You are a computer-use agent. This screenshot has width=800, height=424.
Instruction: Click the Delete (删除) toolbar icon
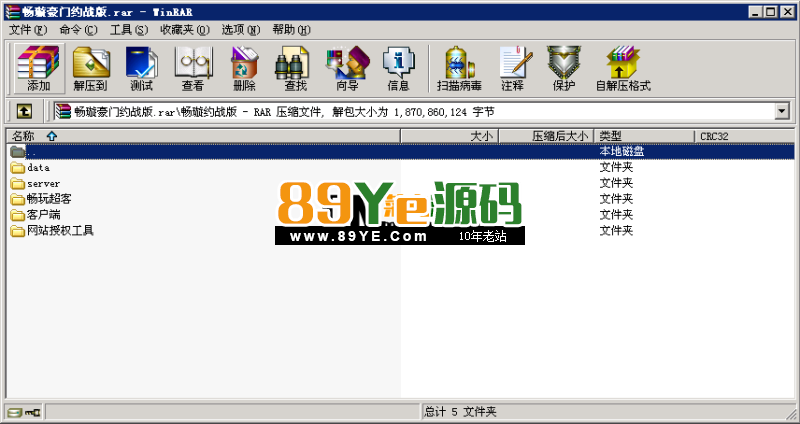pos(244,68)
